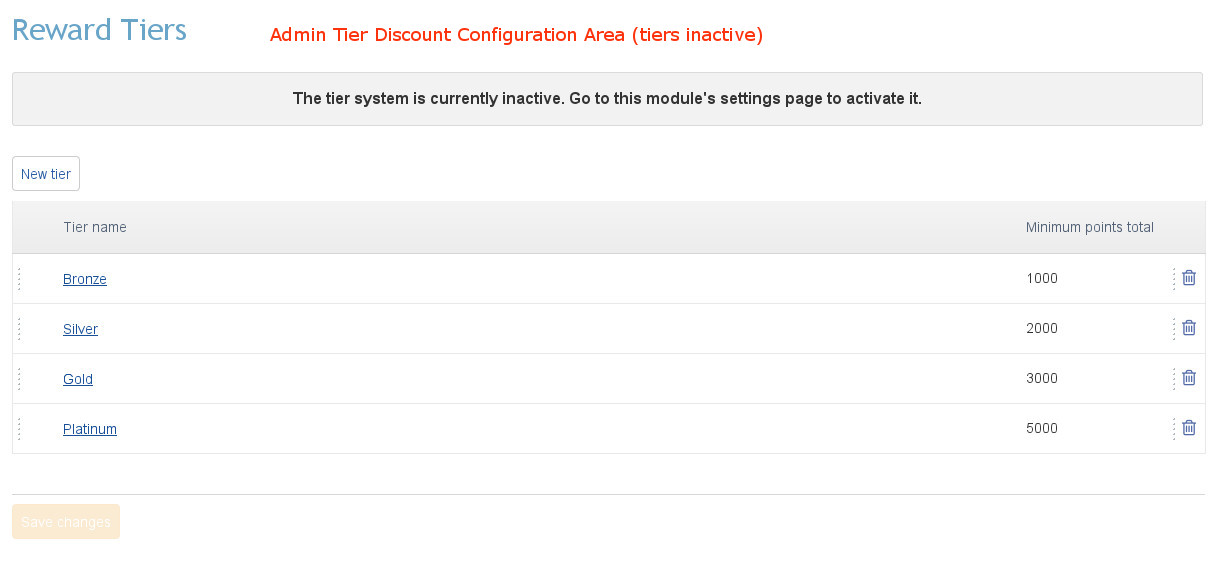
Task: Open the Gold tier link
Action: (x=78, y=379)
